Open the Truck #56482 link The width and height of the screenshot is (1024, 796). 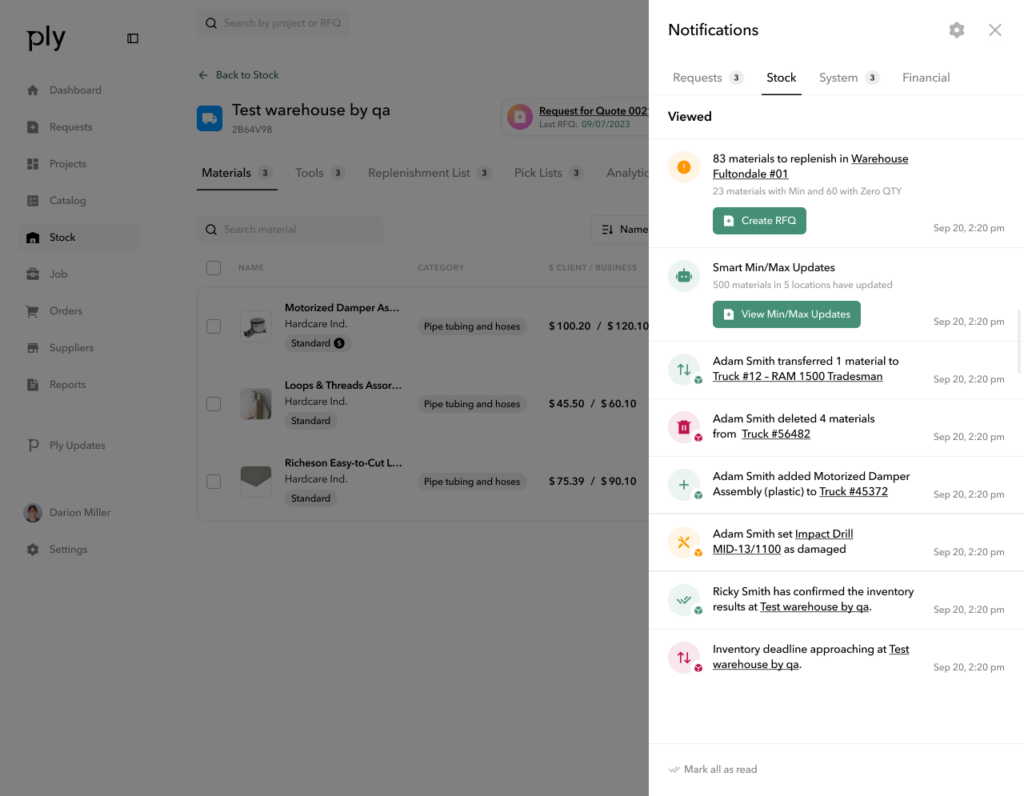(776, 434)
